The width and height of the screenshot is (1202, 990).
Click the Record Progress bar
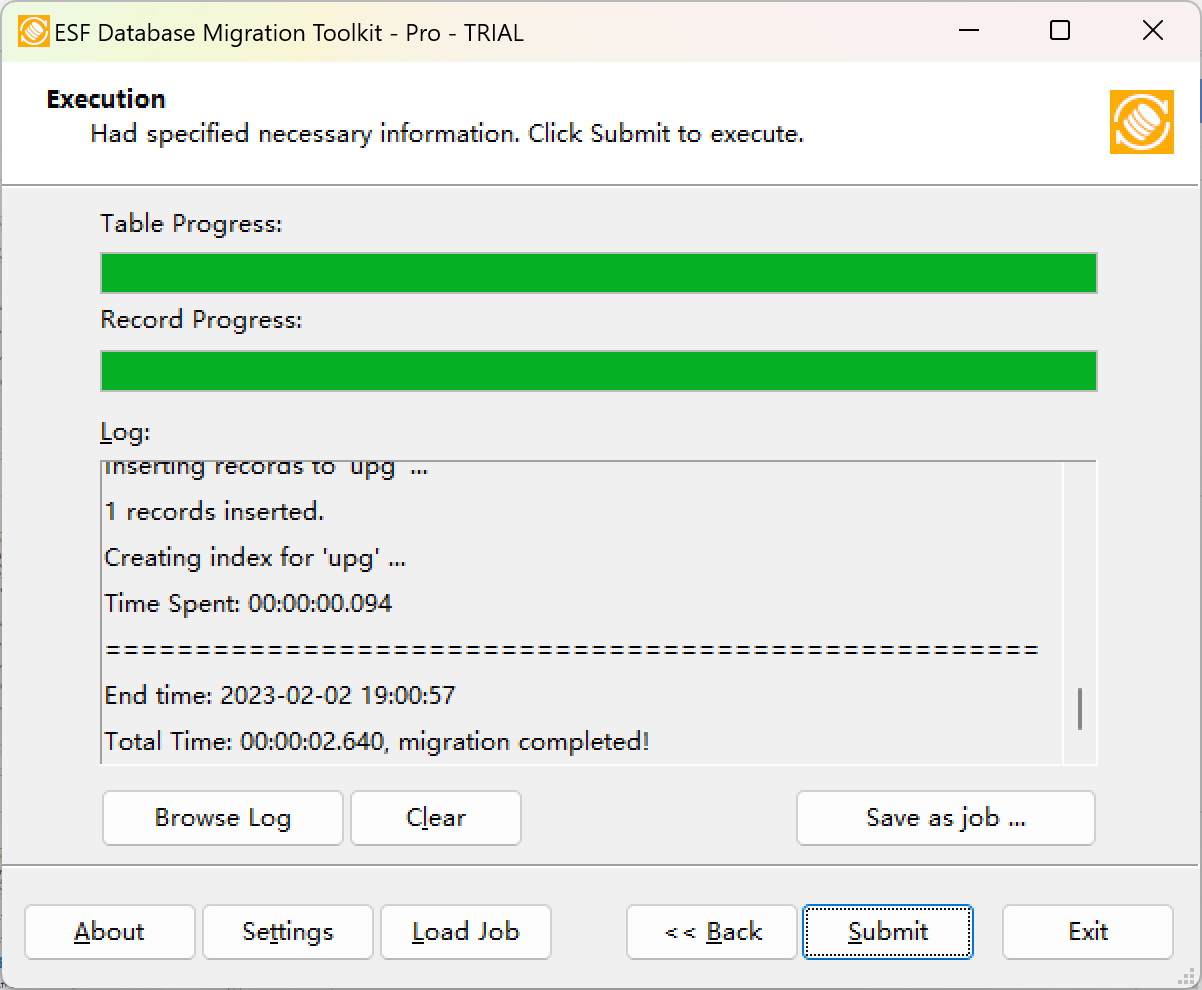pyautogui.click(x=598, y=370)
